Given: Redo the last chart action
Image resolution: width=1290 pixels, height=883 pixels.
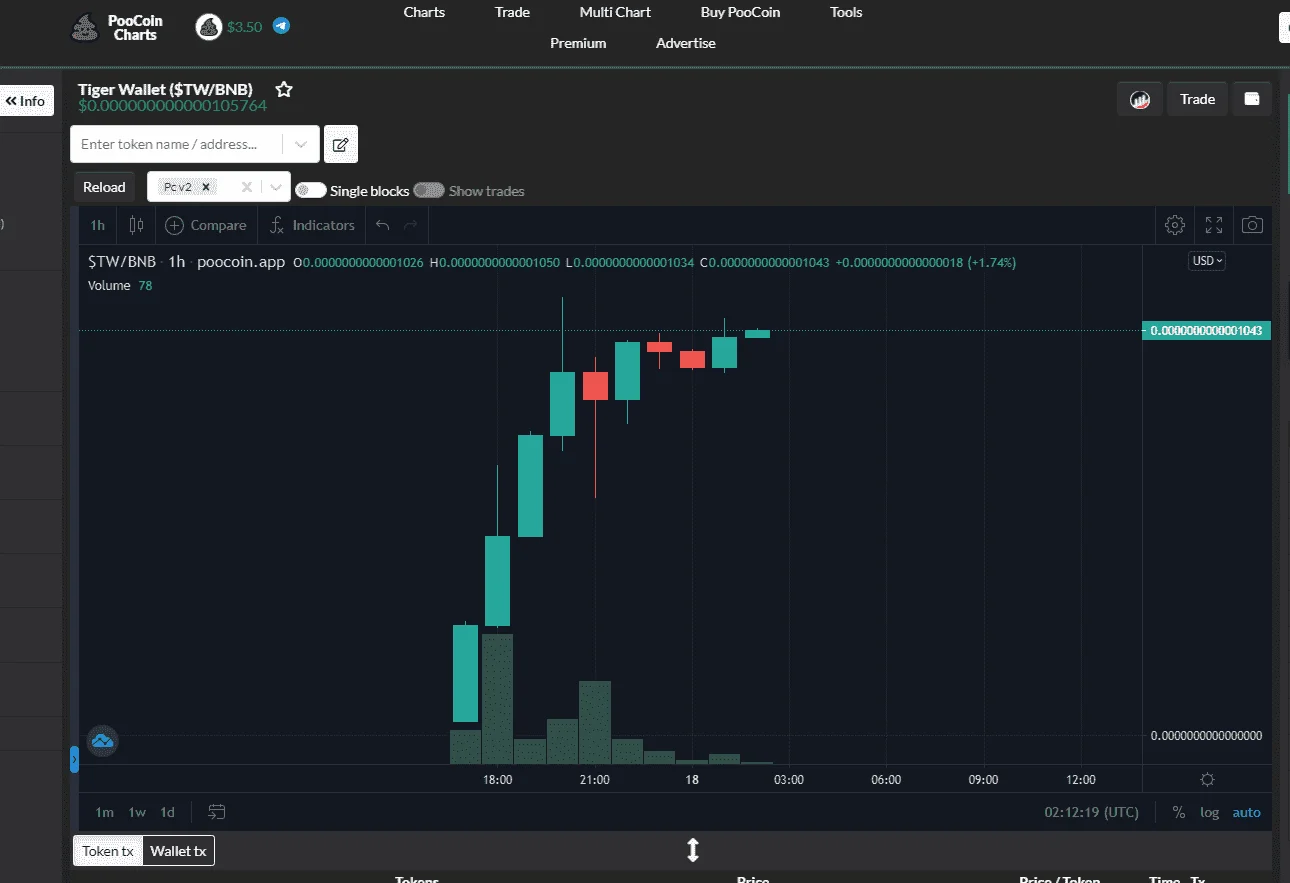Looking at the screenshot, I should (x=410, y=225).
